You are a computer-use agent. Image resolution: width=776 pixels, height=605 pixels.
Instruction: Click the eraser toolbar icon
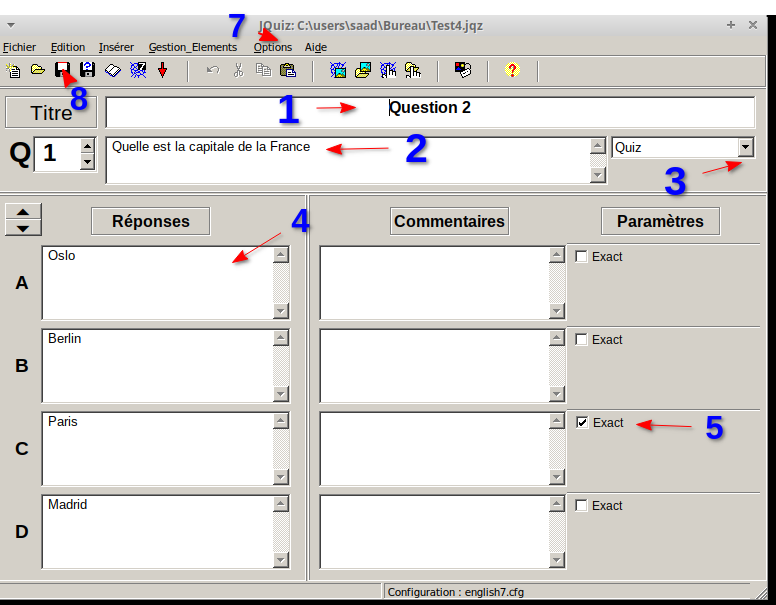[113, 70]
